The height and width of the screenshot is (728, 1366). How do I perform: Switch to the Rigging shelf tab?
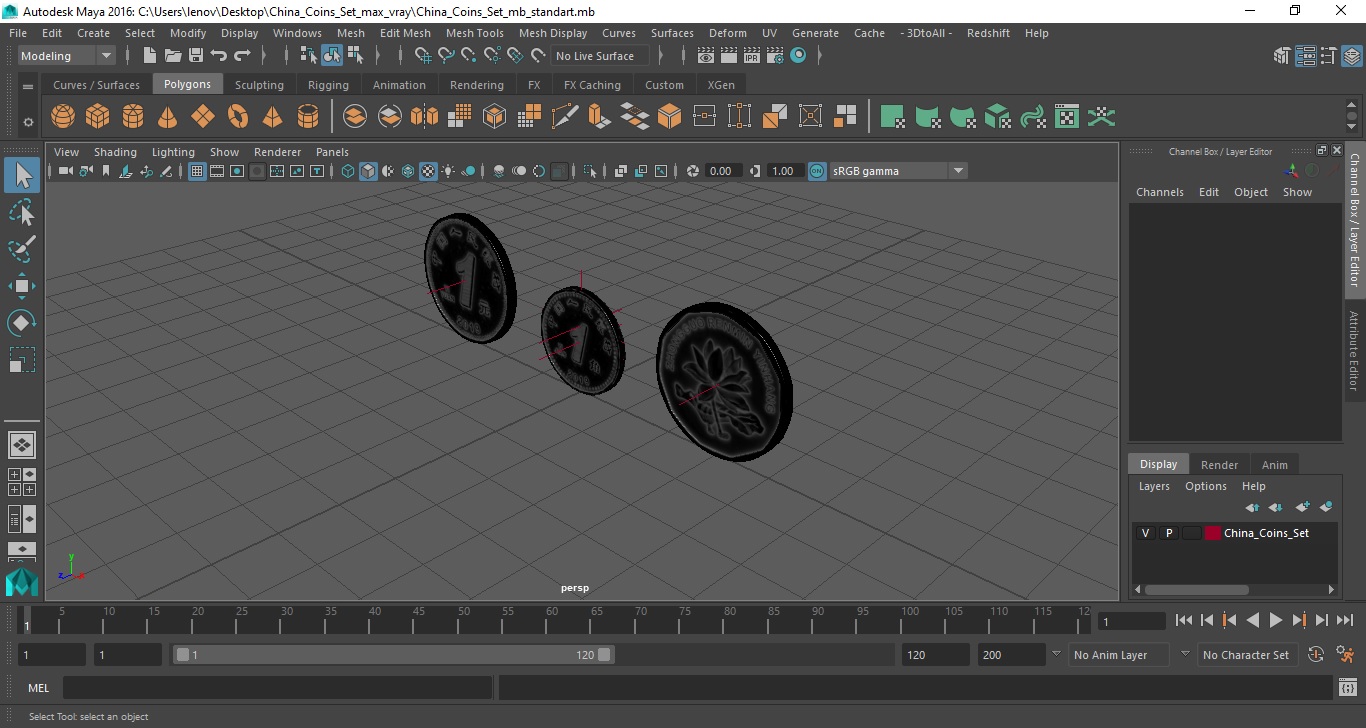point(328,85)
